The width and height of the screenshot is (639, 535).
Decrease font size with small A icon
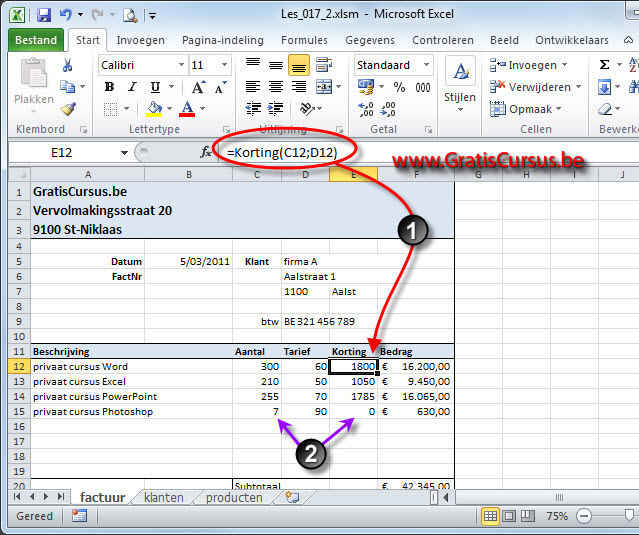(x=220, y=87)
